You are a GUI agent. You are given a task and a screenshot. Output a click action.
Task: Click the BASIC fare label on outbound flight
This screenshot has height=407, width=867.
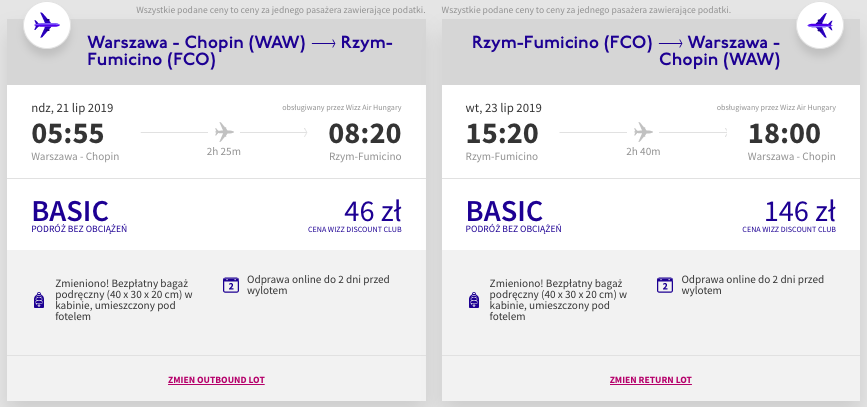click(70, 212)
